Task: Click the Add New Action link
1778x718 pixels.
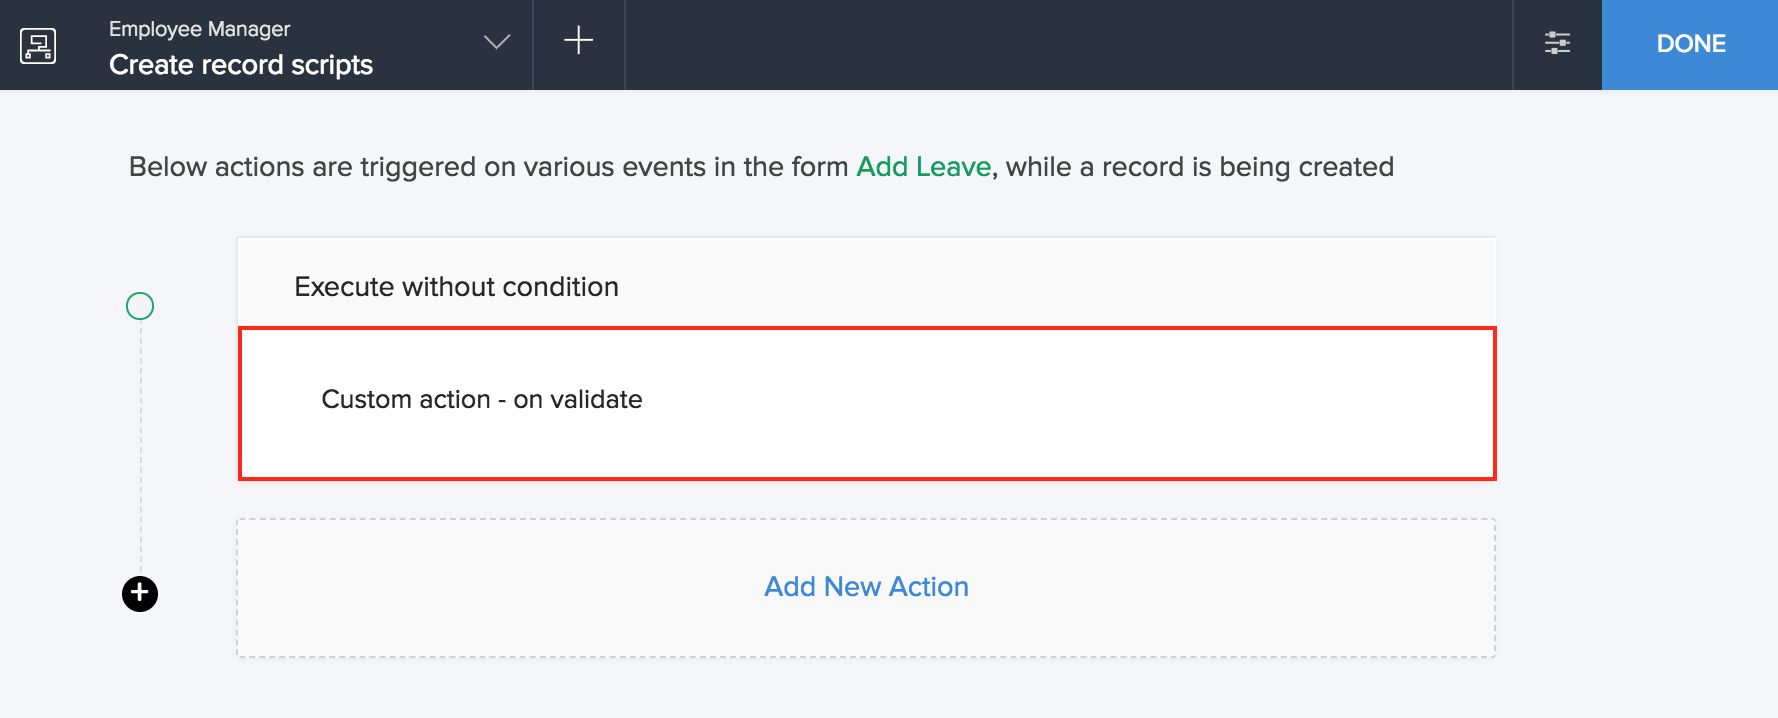Action: click(866, 587)
